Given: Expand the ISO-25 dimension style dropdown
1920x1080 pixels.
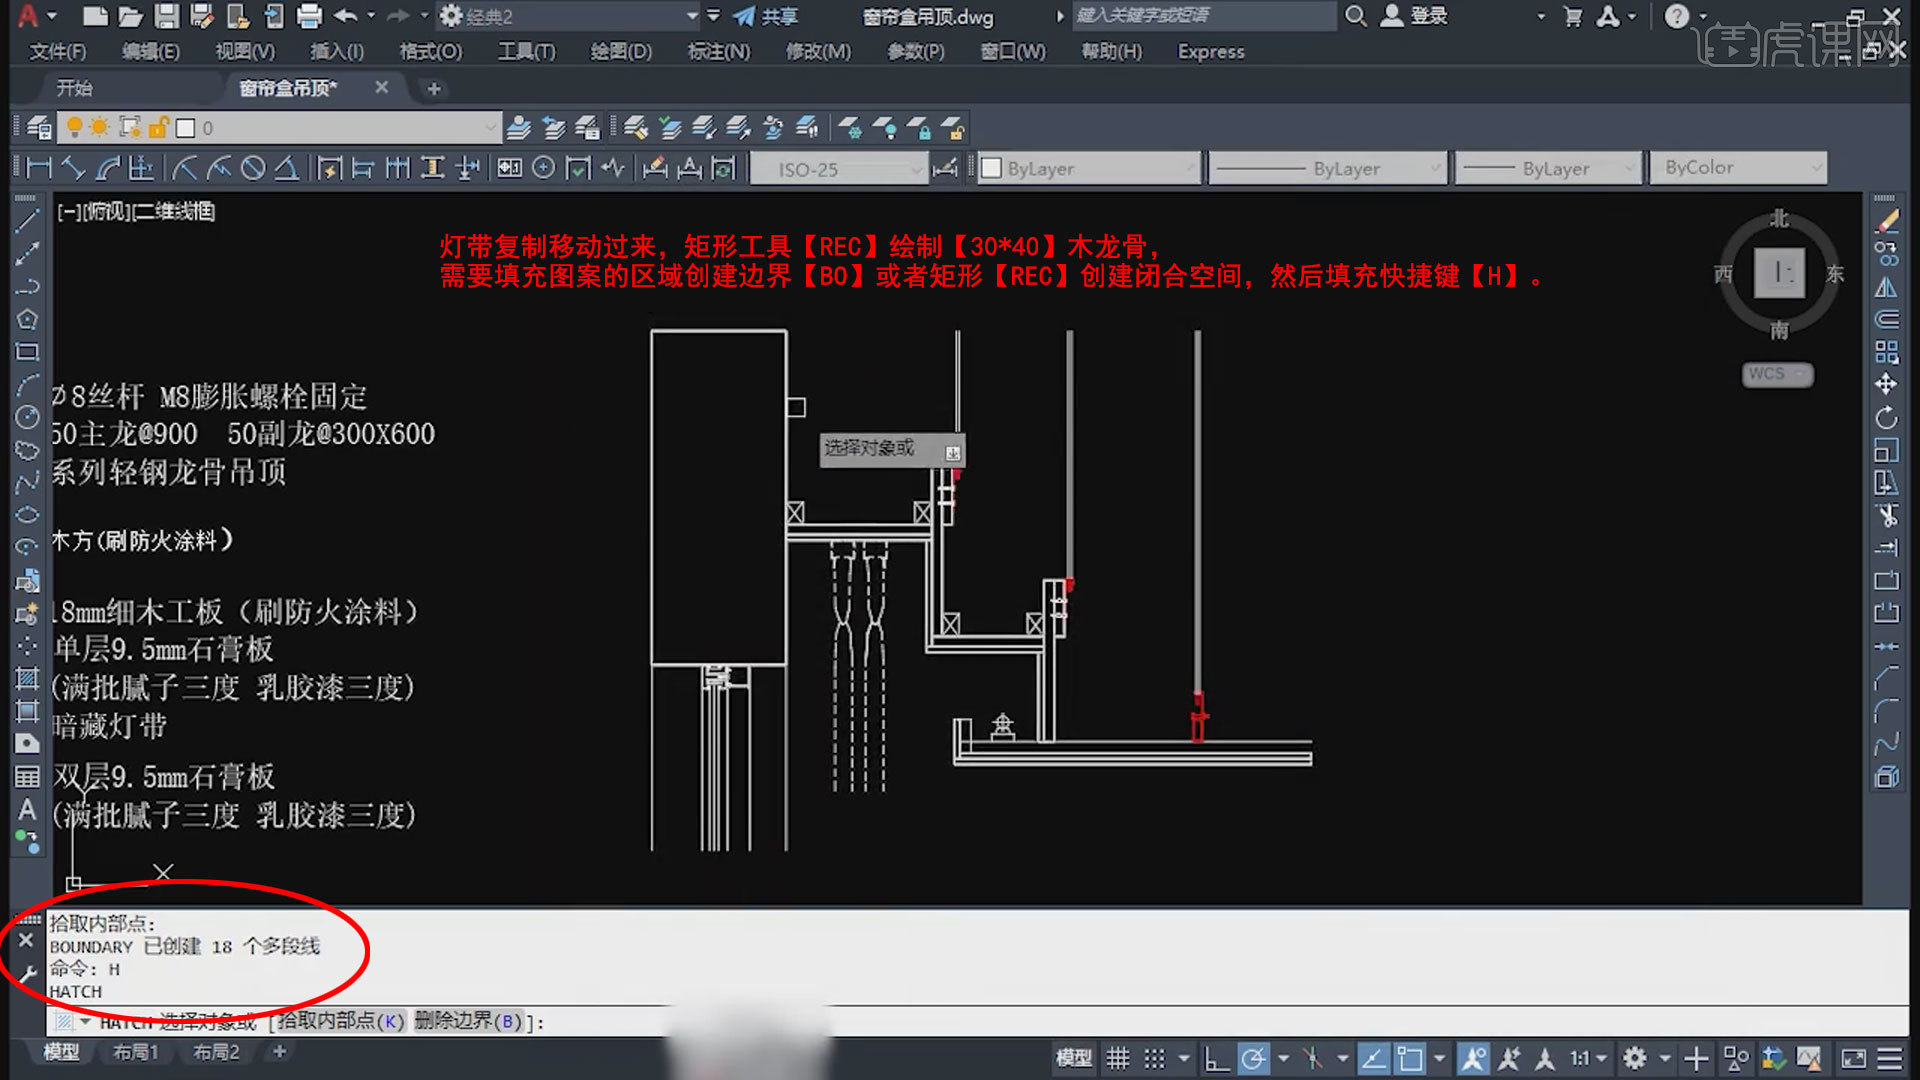Looking at the screenshot, I should point(916,169).
